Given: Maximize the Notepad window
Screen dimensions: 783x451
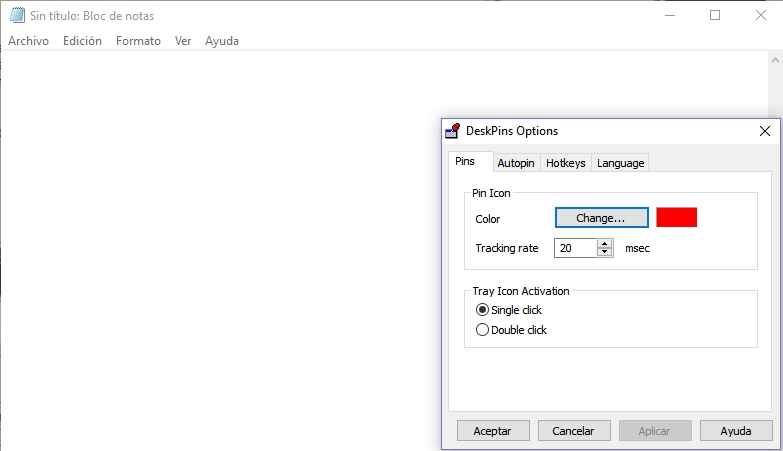Looking at the screenshot, I should click(715, 15).
